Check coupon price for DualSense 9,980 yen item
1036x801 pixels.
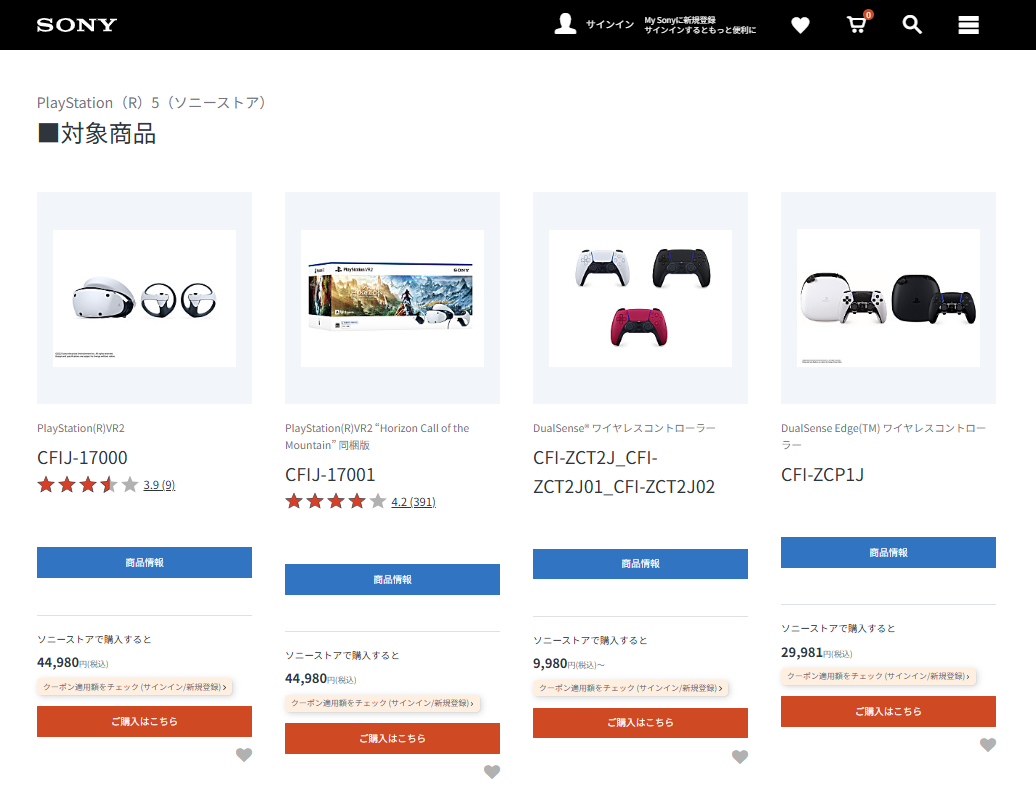click(630, 688)
